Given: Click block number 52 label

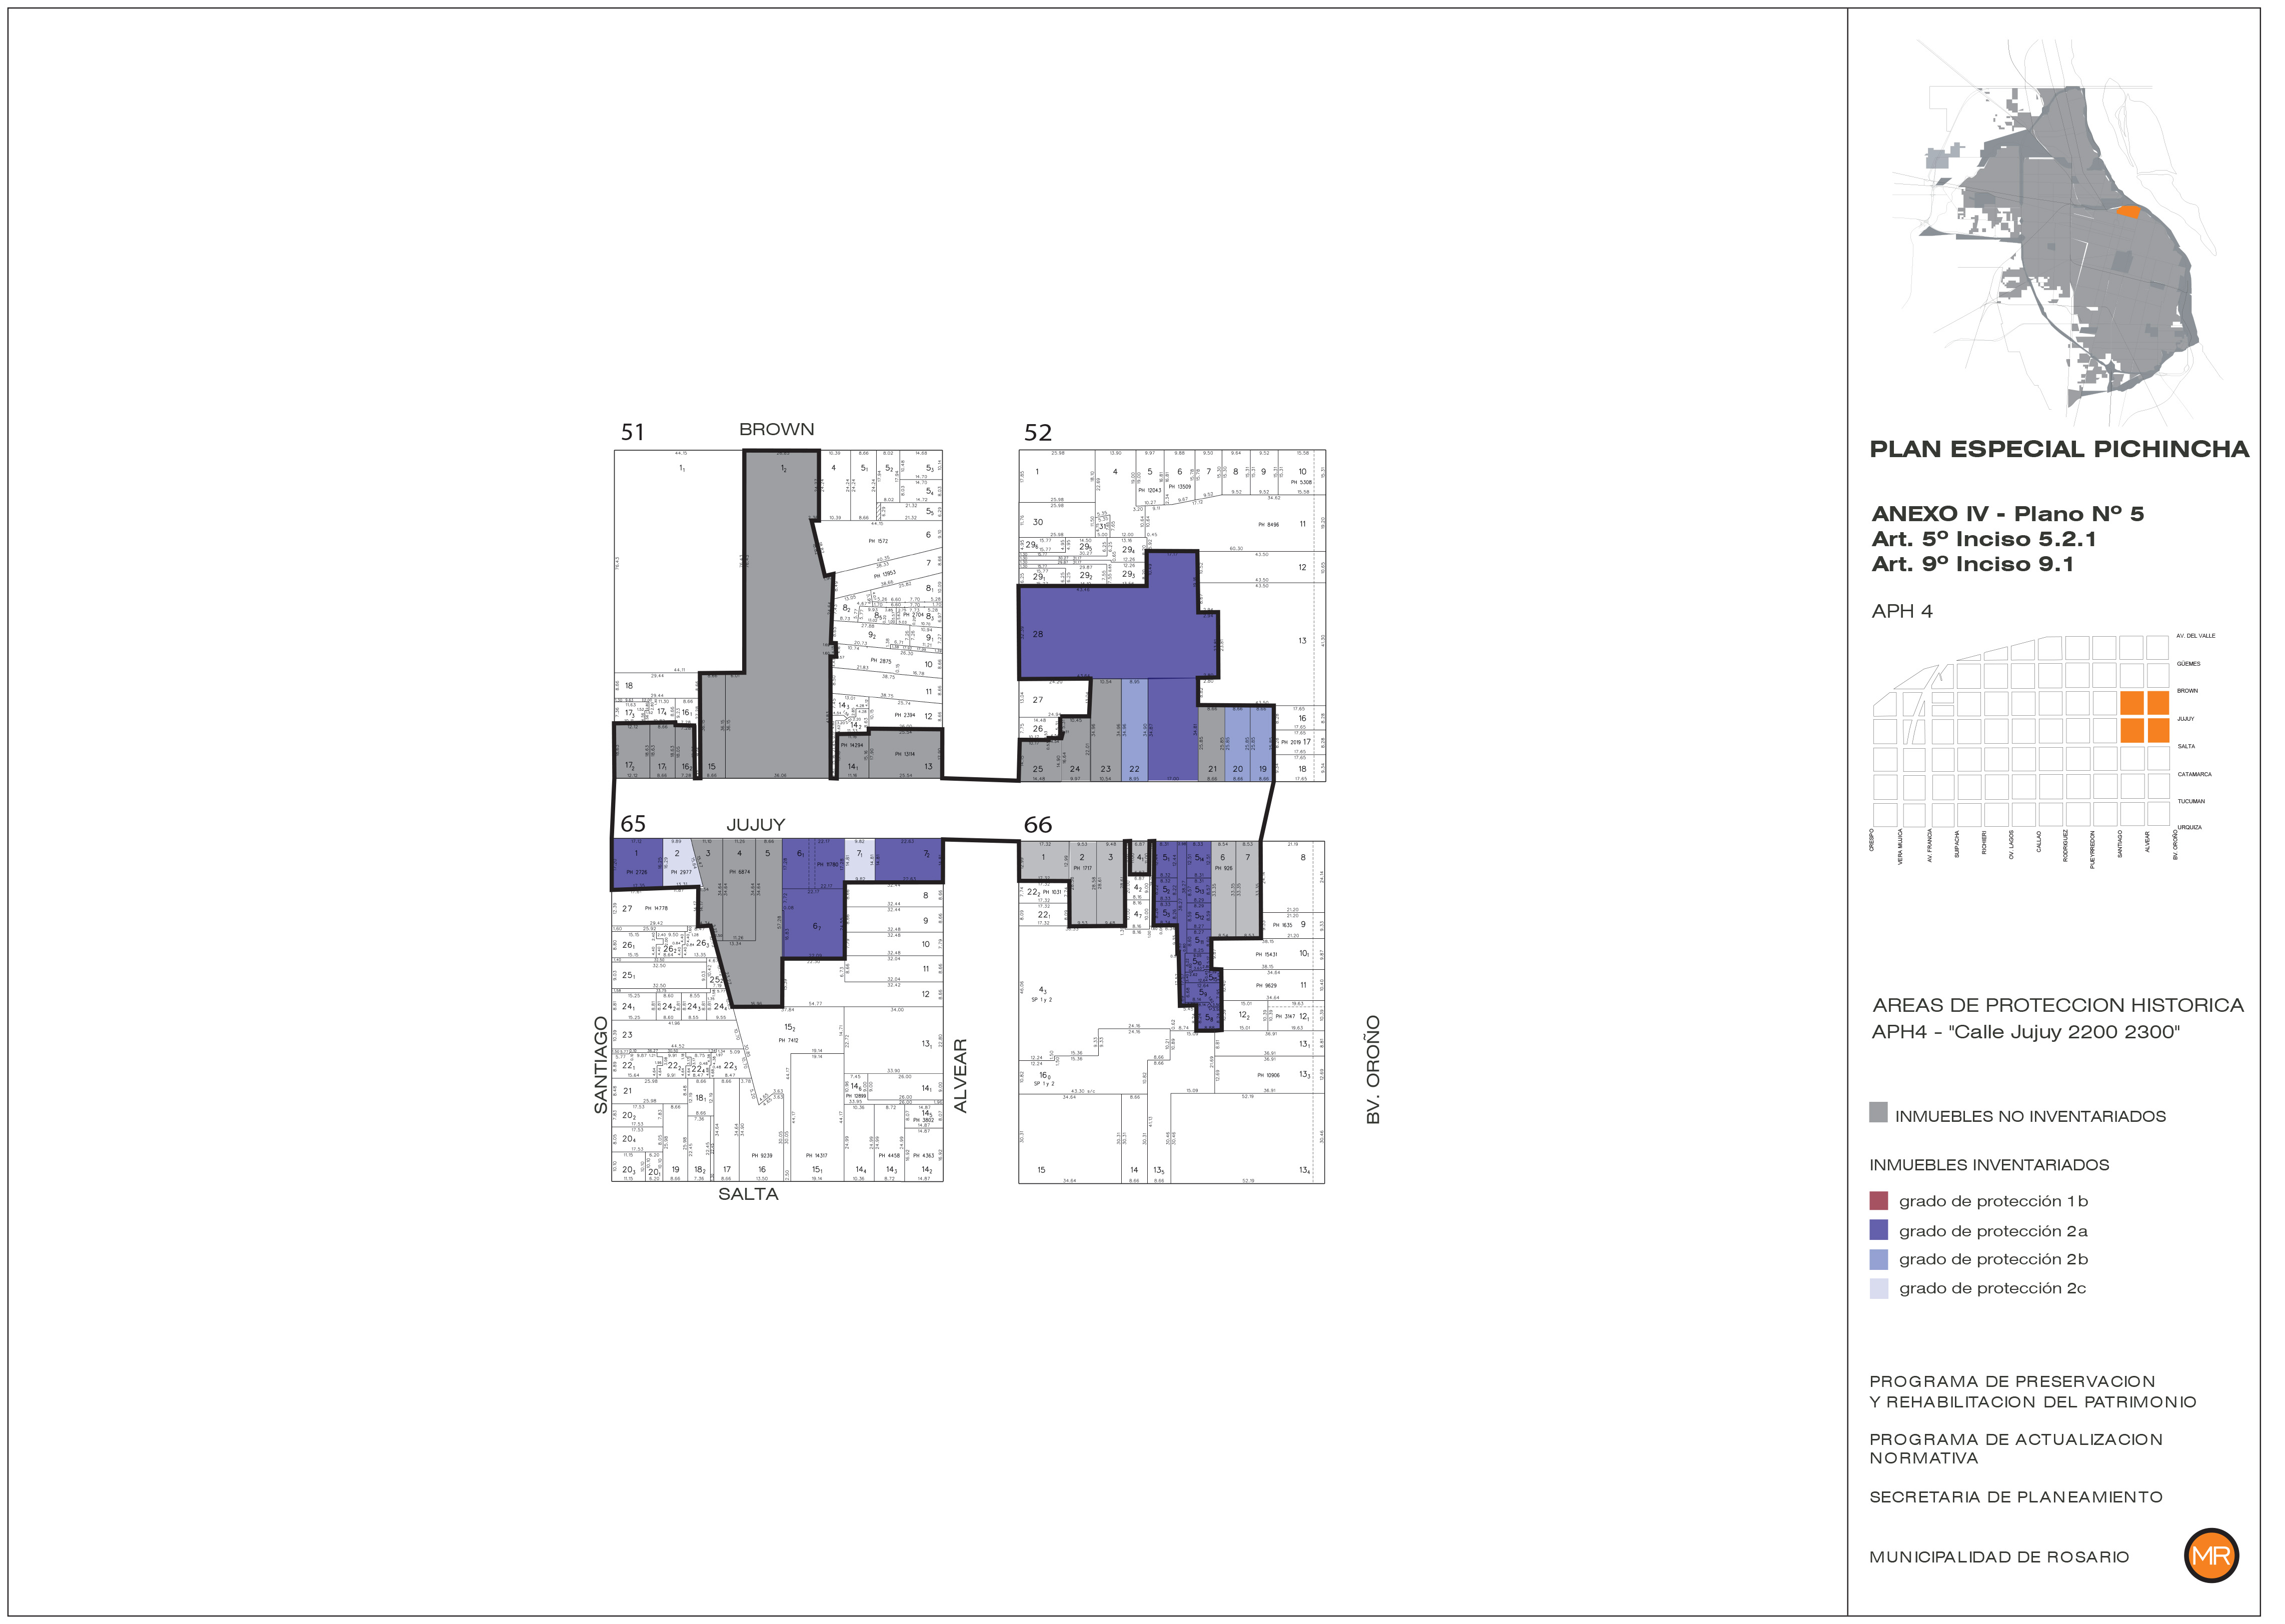Looking at the screenshot, I should click(x=1037, y=432).
